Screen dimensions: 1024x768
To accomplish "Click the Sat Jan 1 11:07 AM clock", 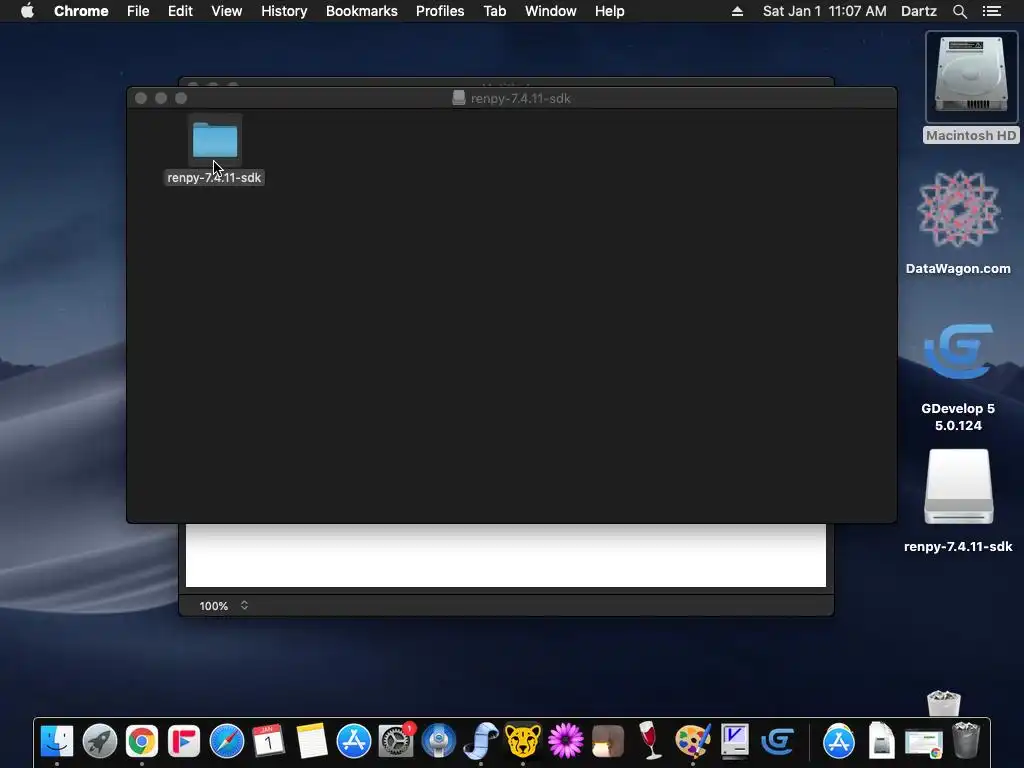I will pos(824,11).
